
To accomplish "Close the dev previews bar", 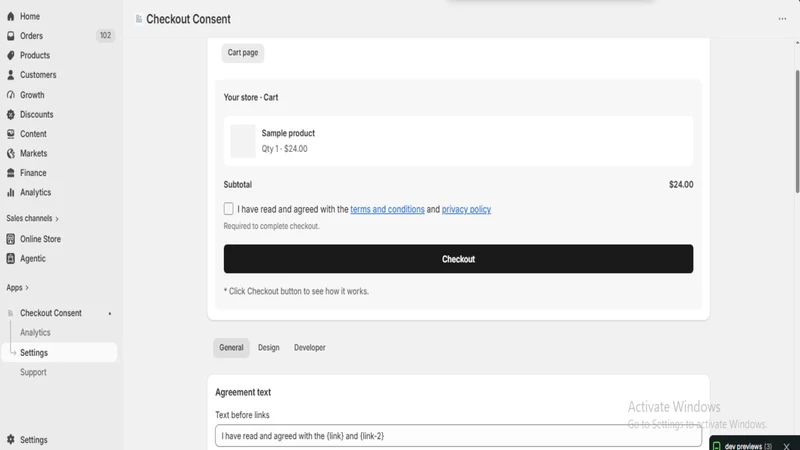I will [786, 446].
